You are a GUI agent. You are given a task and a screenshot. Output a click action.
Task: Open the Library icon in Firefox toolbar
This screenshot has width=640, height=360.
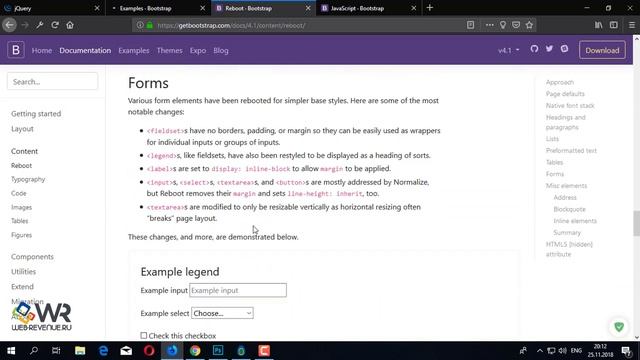(x=598, y=25)
